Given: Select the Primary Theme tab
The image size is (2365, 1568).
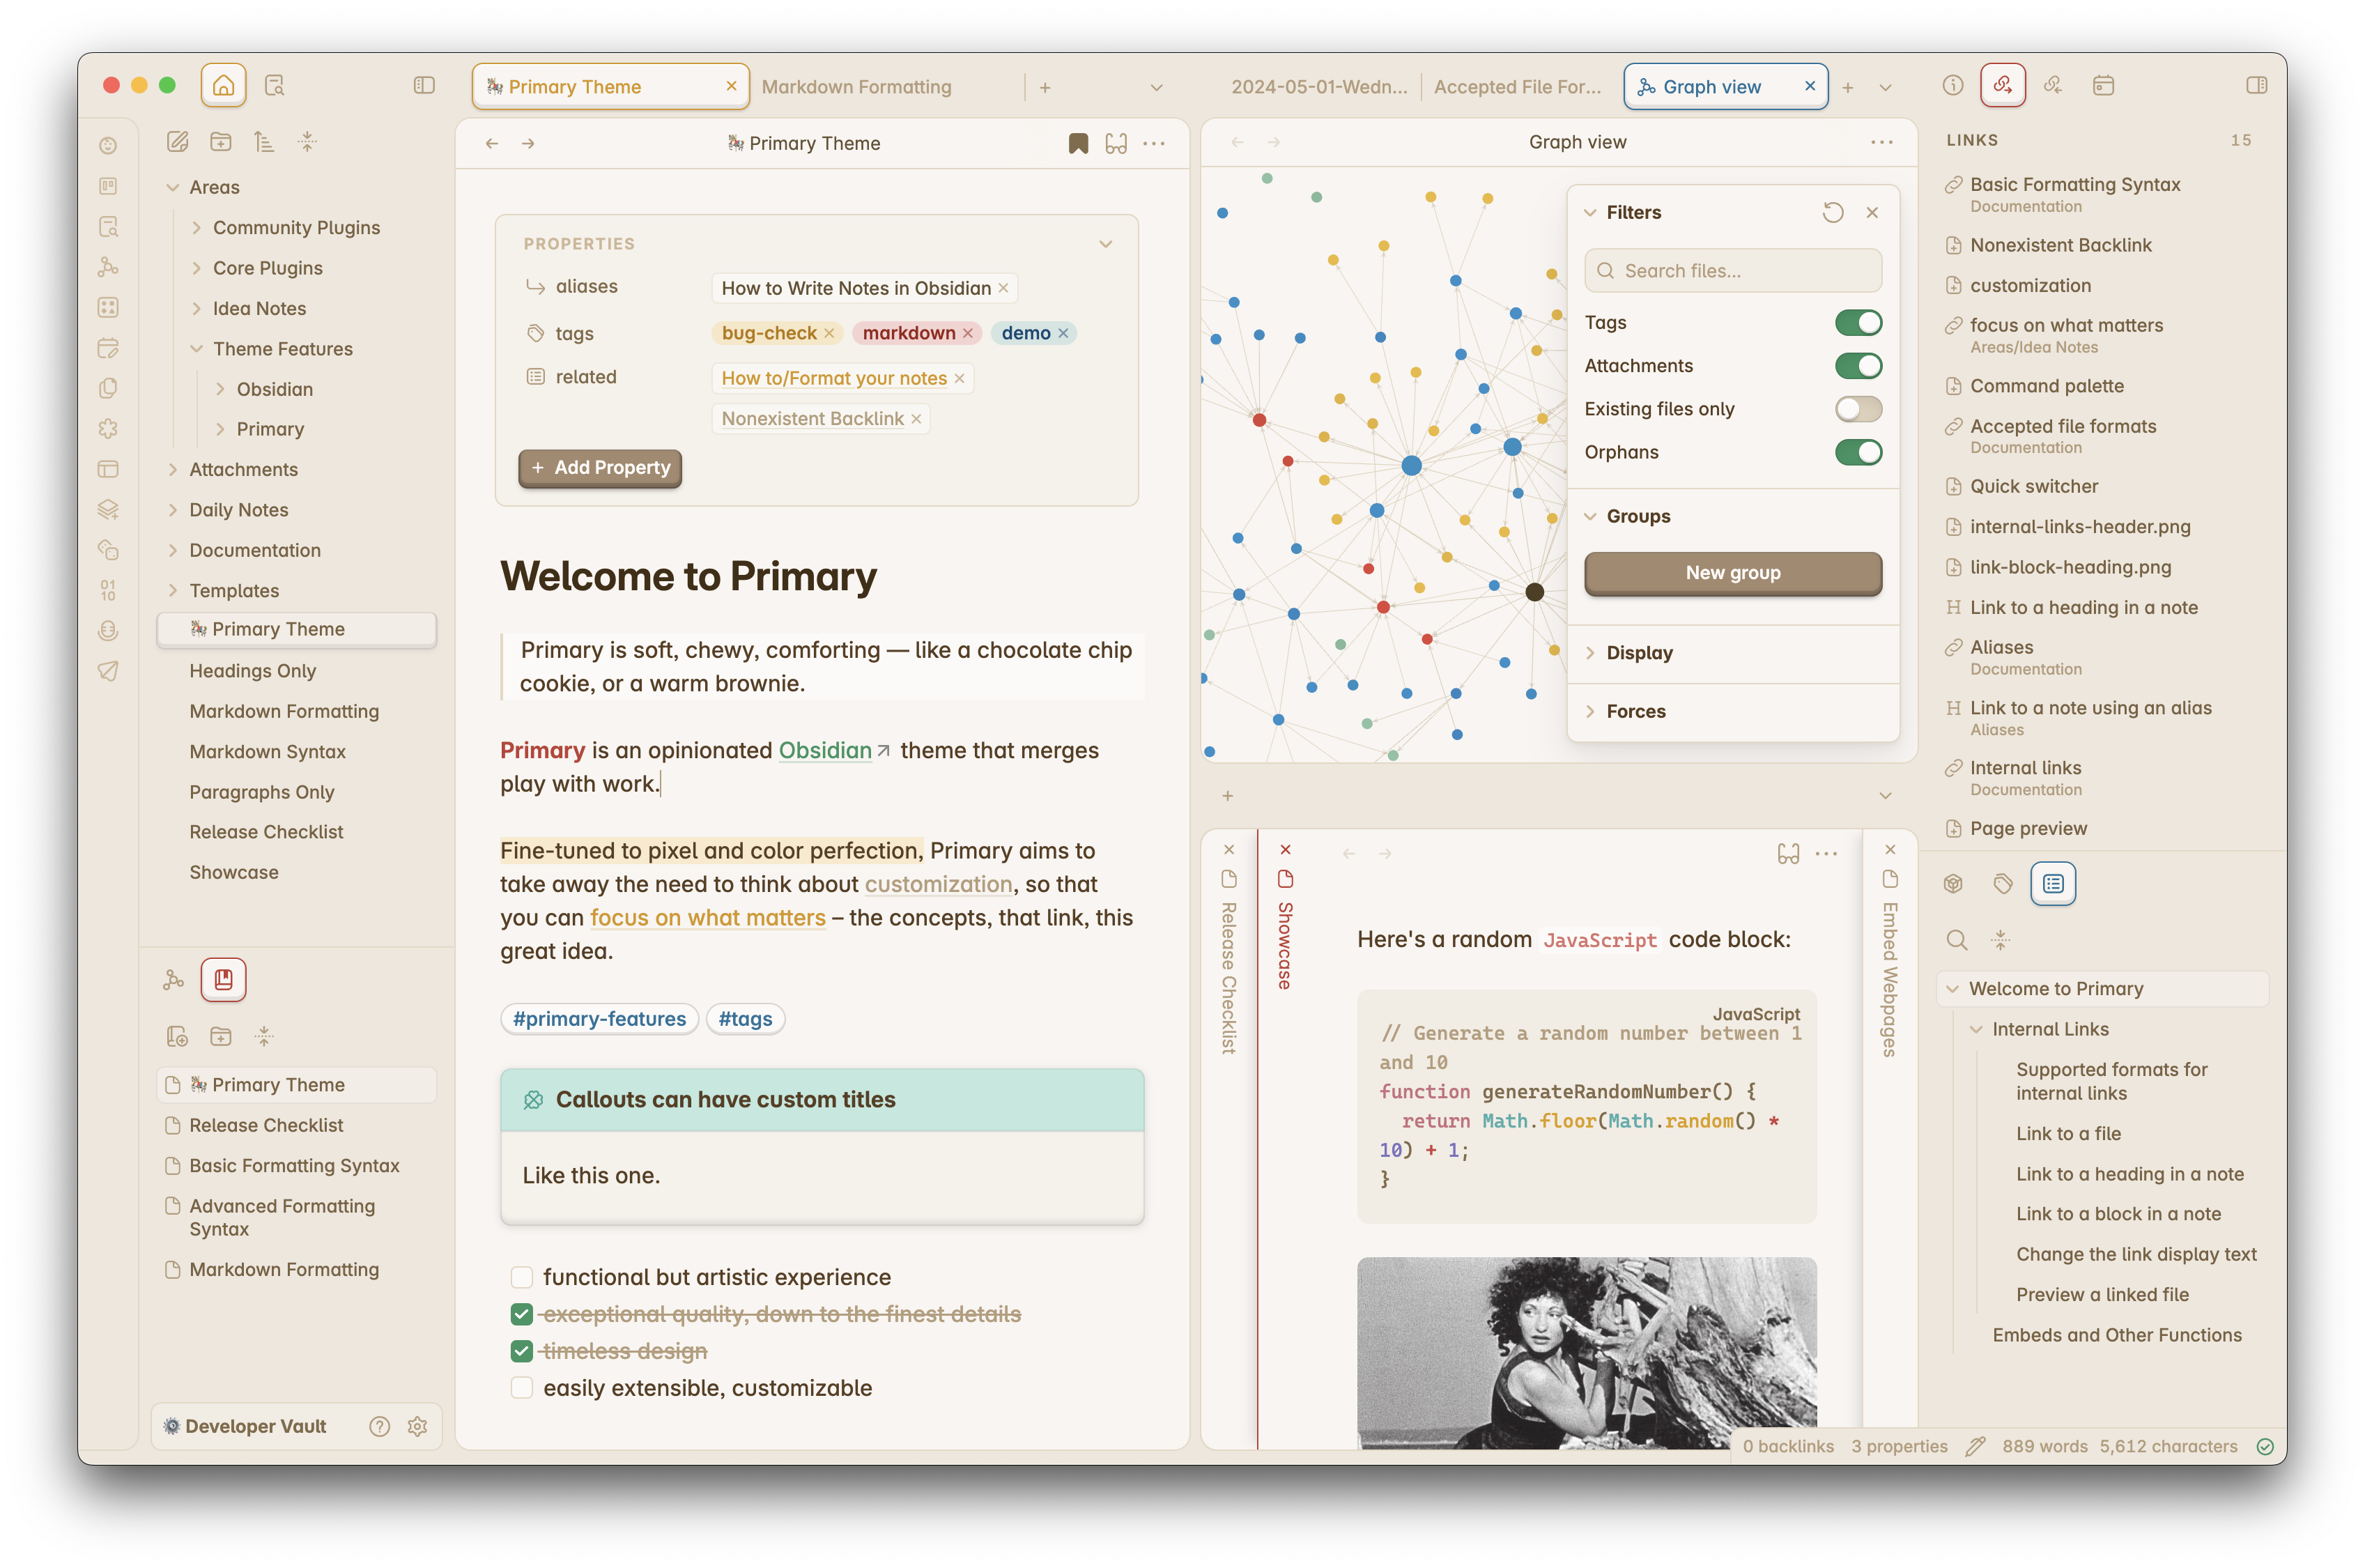Looking at the screenshot, I should [576, 84].
